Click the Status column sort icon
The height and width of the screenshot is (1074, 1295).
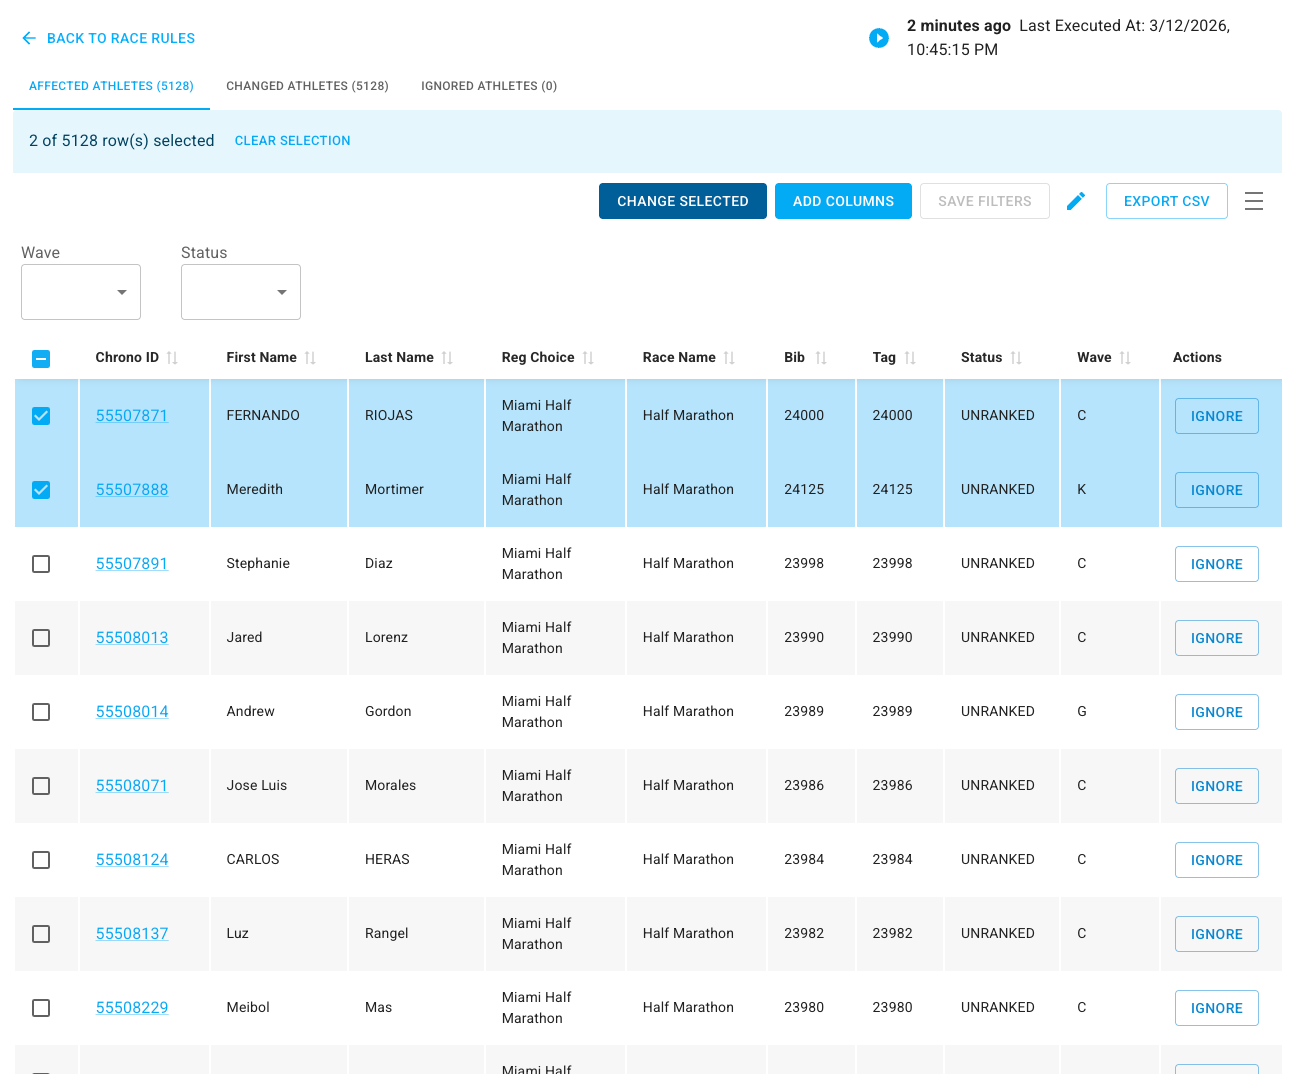tap(1016, 358)
